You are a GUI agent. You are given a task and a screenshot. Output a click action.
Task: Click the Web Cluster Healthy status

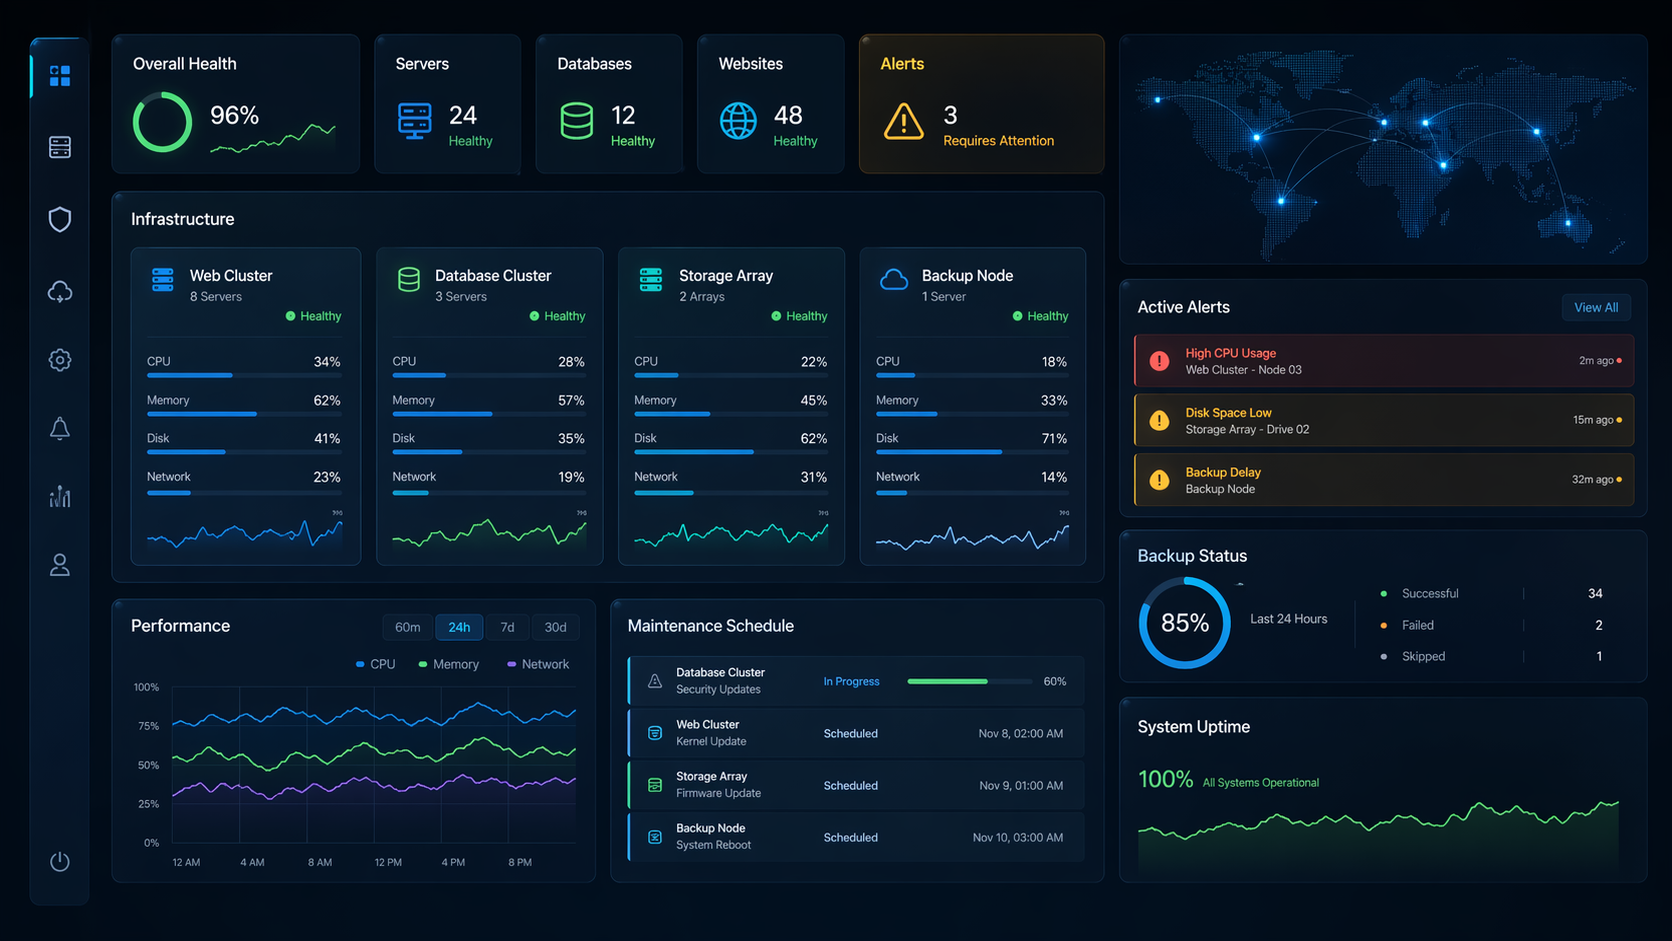[x=314, y=316]
